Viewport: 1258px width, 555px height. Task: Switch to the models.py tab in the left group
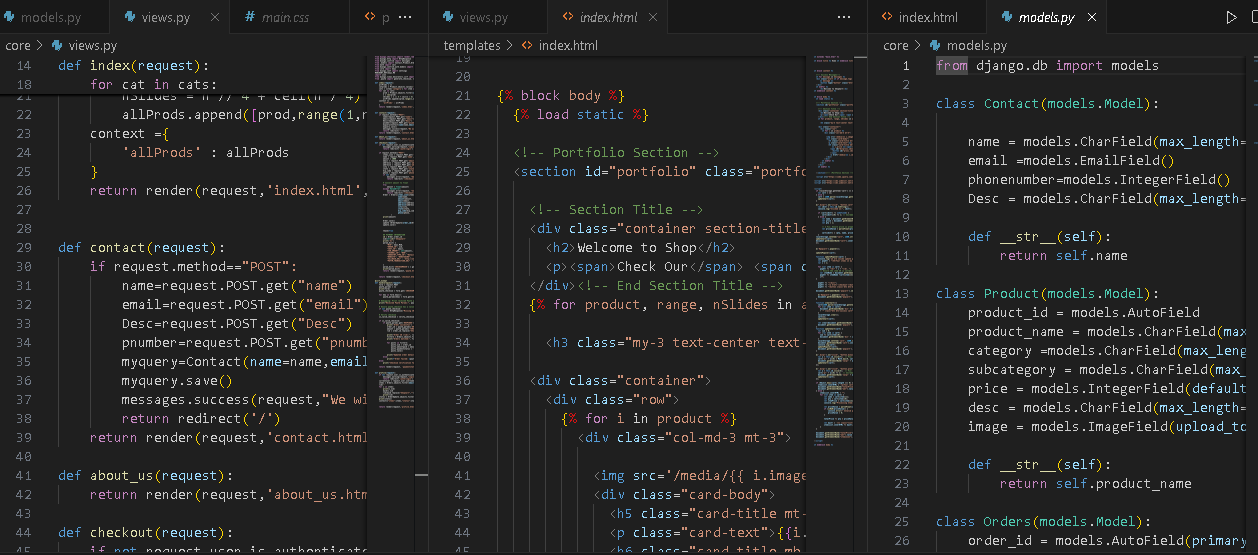50,17
